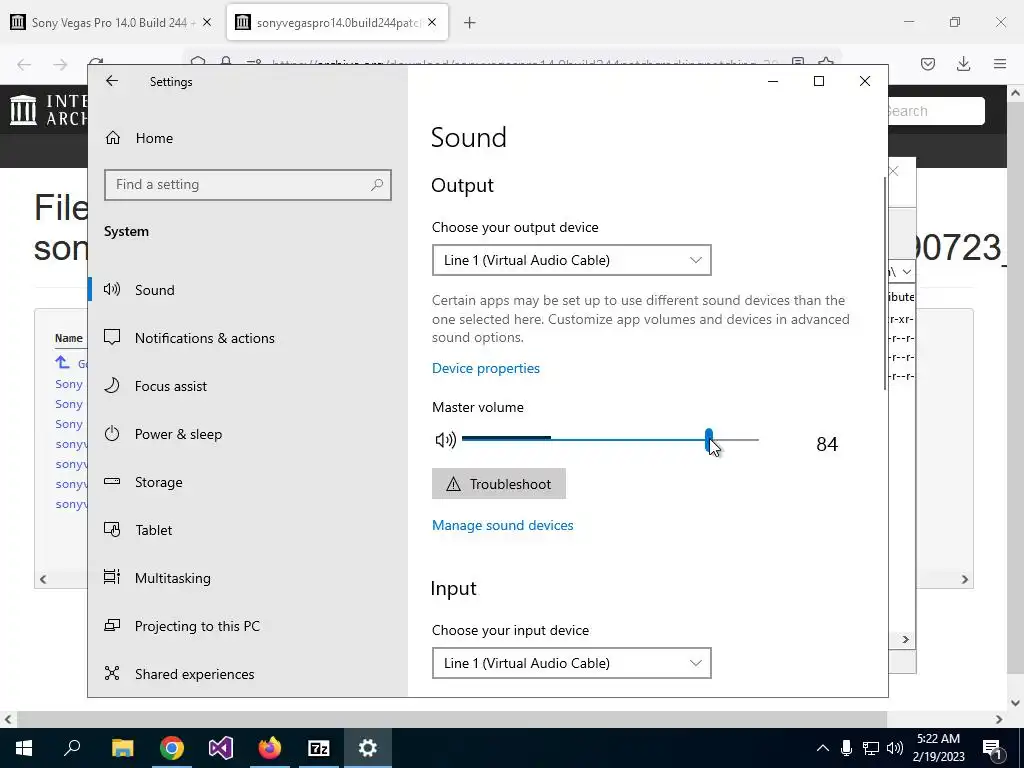
Task: Focus the Find a setting search box
Action: click(x=248, y=185)
